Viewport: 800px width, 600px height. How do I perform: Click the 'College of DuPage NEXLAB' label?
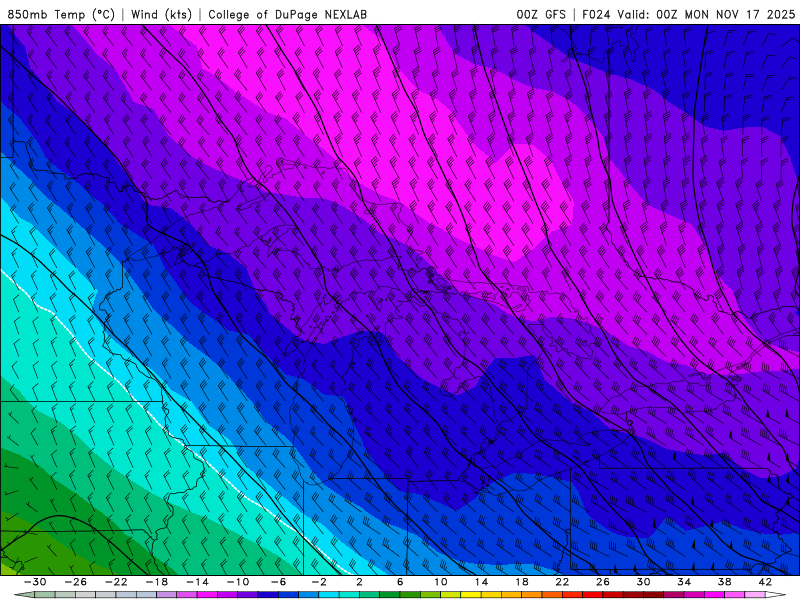point(287,14)
